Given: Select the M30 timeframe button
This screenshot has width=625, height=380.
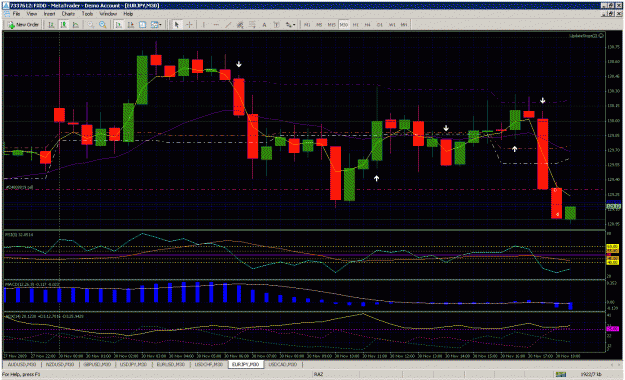Looking at the screenshot, I should tap(344, 25).
